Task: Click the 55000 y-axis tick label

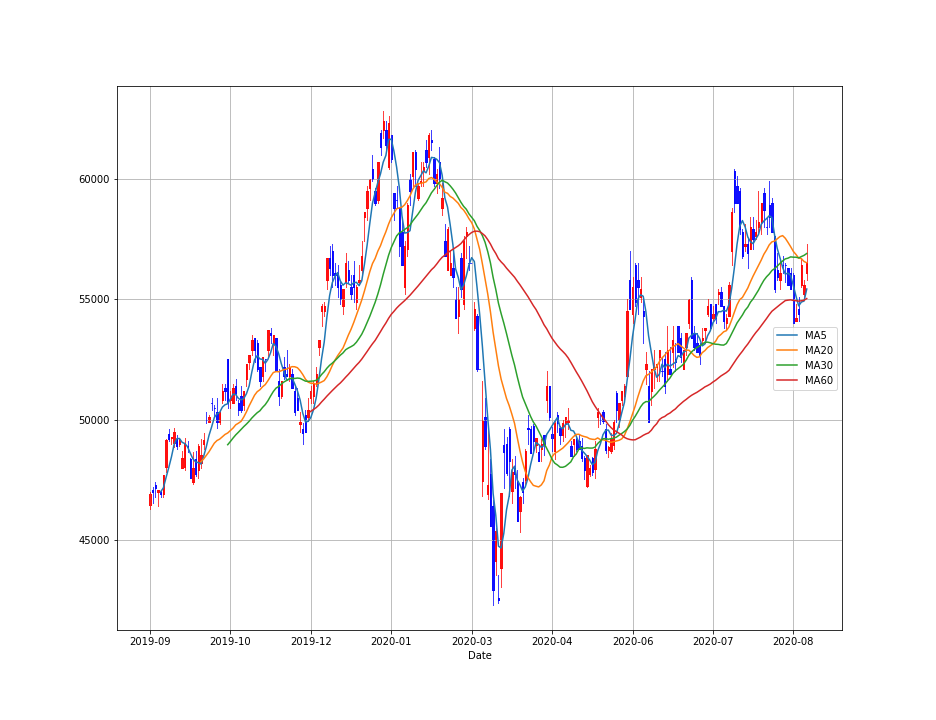Action: (x=94, y=300)
